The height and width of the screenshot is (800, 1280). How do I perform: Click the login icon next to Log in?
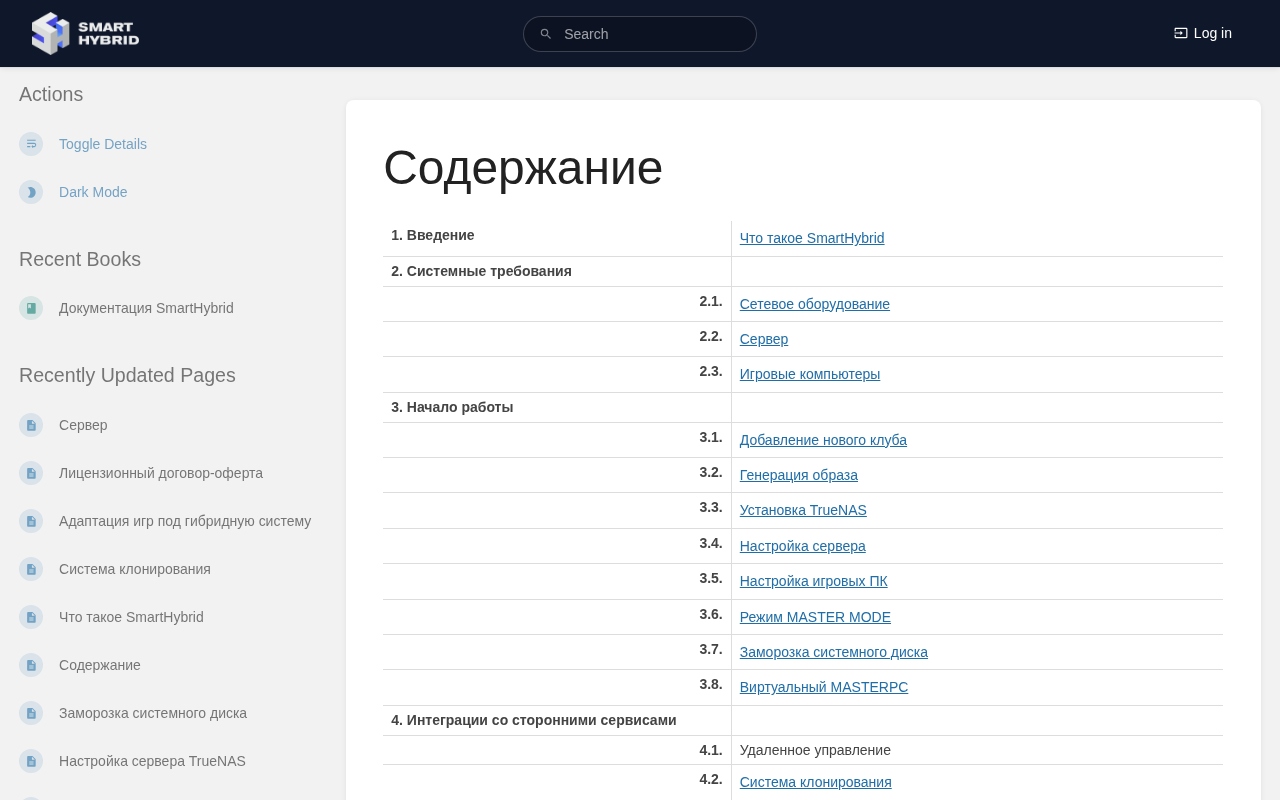[1181, 33]
